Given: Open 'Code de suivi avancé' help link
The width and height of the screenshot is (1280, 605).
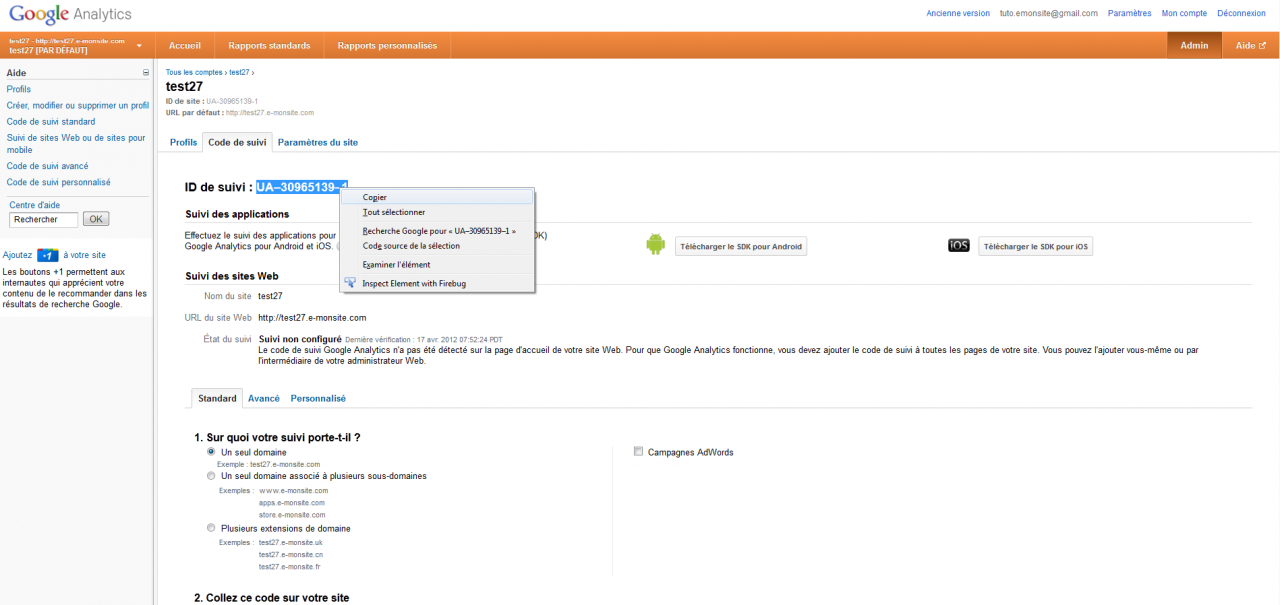Looking at the screenshot, I should pos(48,166).
